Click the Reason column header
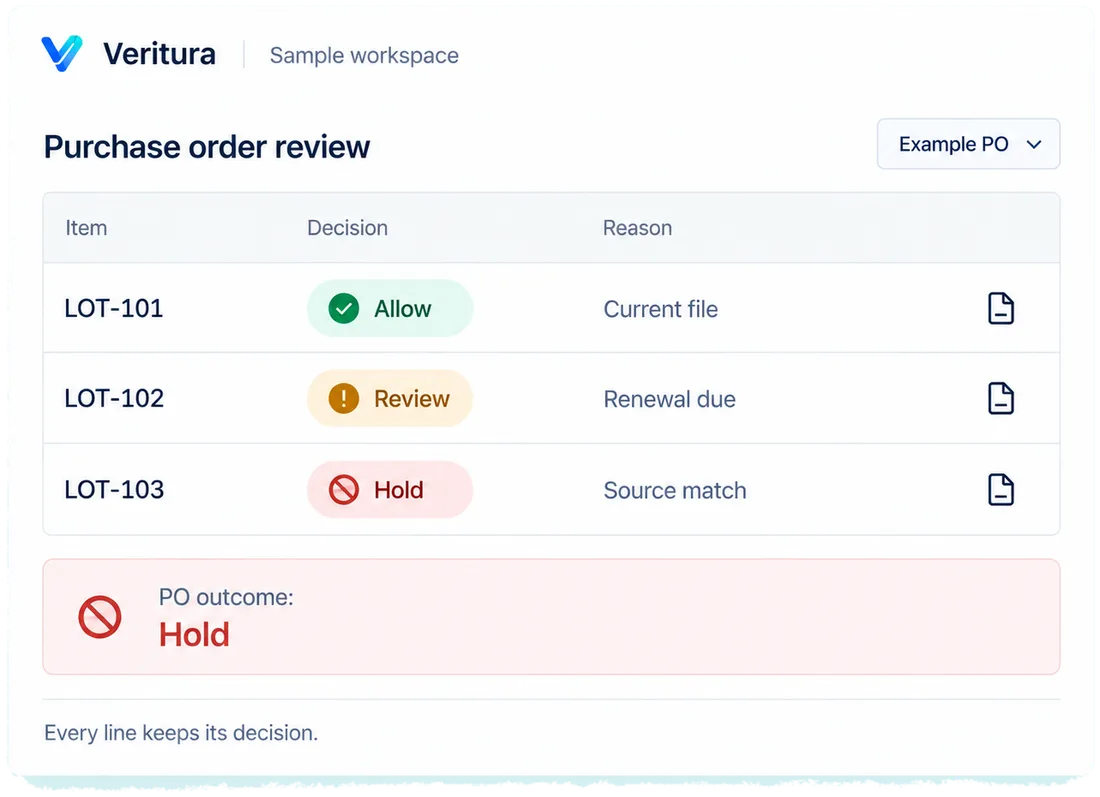1100x797 pixels. pos(638,228)
